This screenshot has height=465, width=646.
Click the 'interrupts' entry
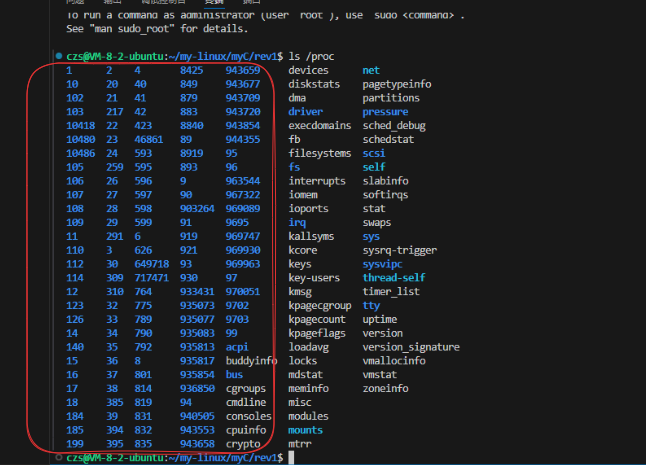coord(317,181)
